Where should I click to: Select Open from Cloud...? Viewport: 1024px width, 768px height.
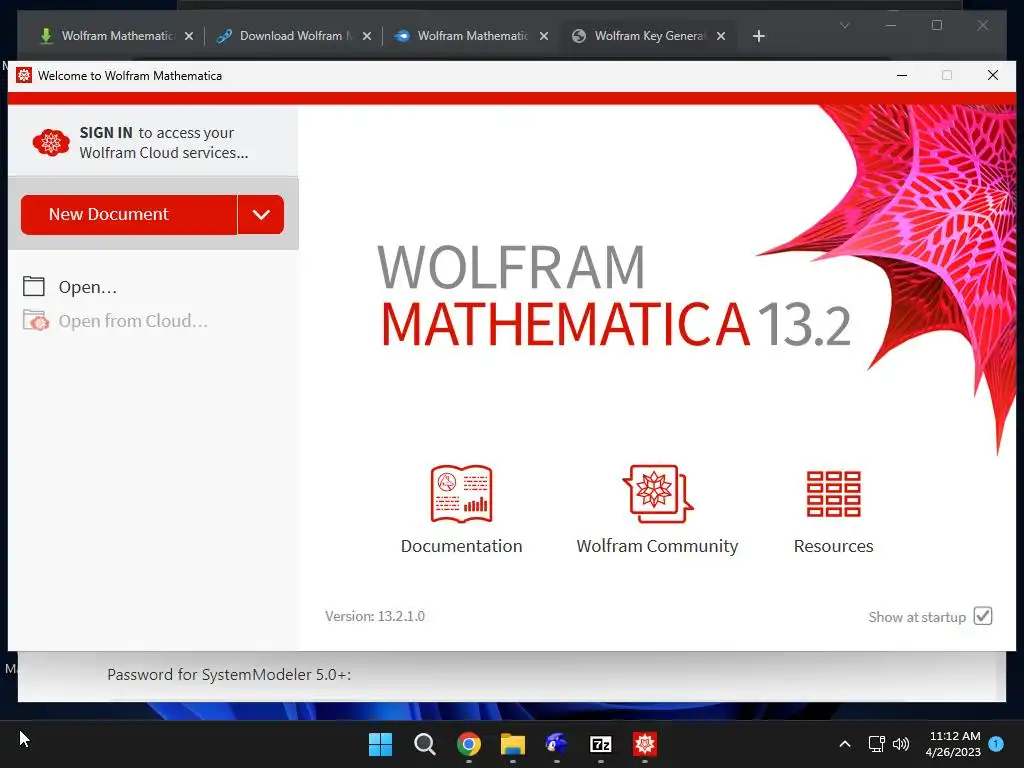[x=133, y=321]
